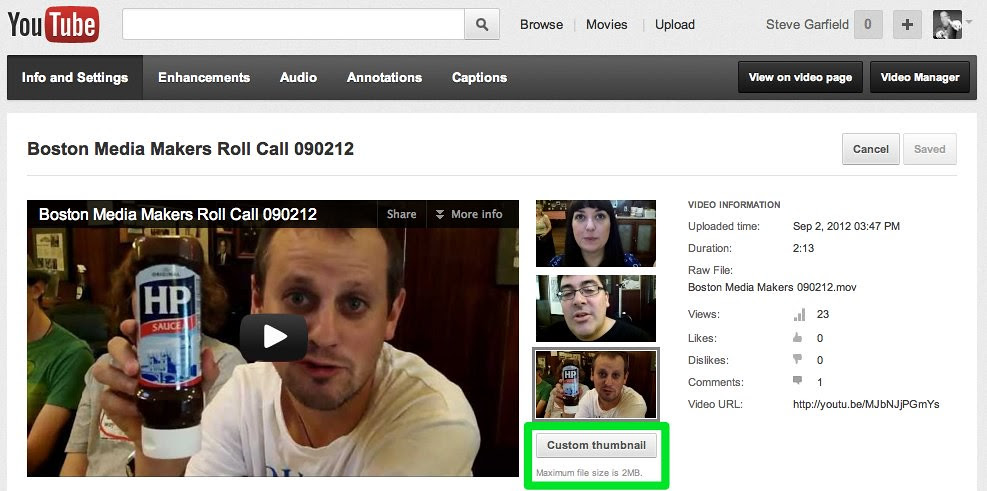The image size is (987, 491).
Task: Click the views bar chart icon
Action: [x=799, y=314]
